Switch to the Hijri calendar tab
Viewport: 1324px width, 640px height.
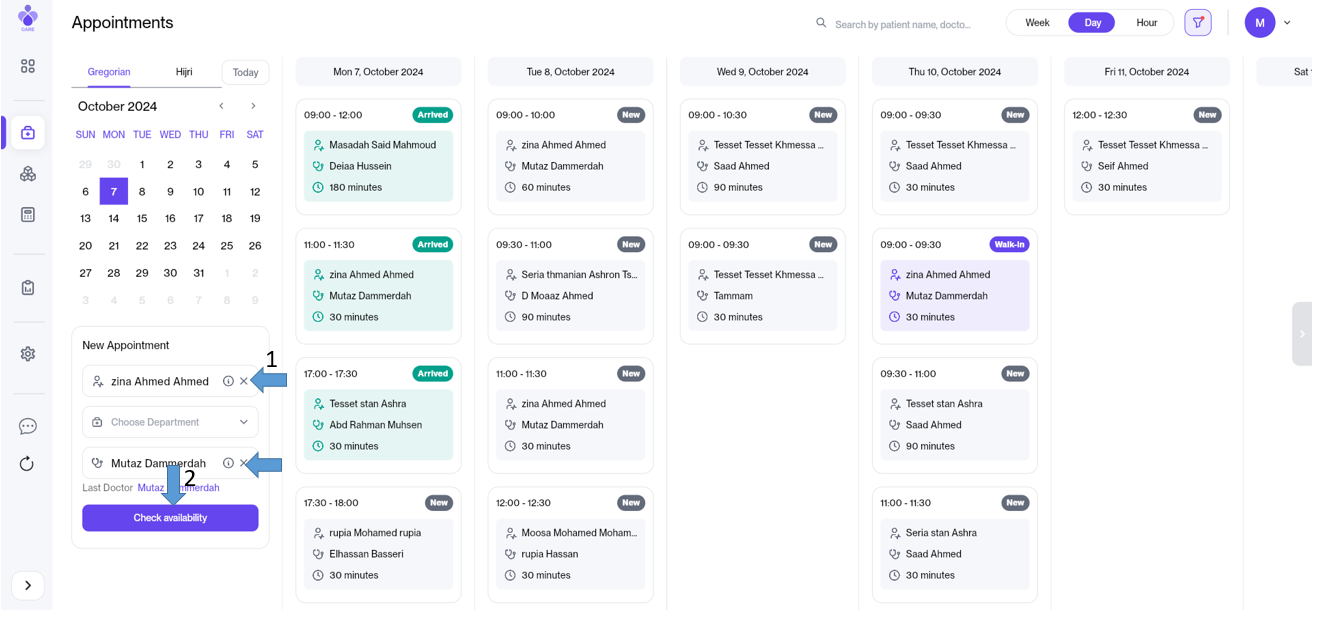pyautogui.click(x=184, y=72)
